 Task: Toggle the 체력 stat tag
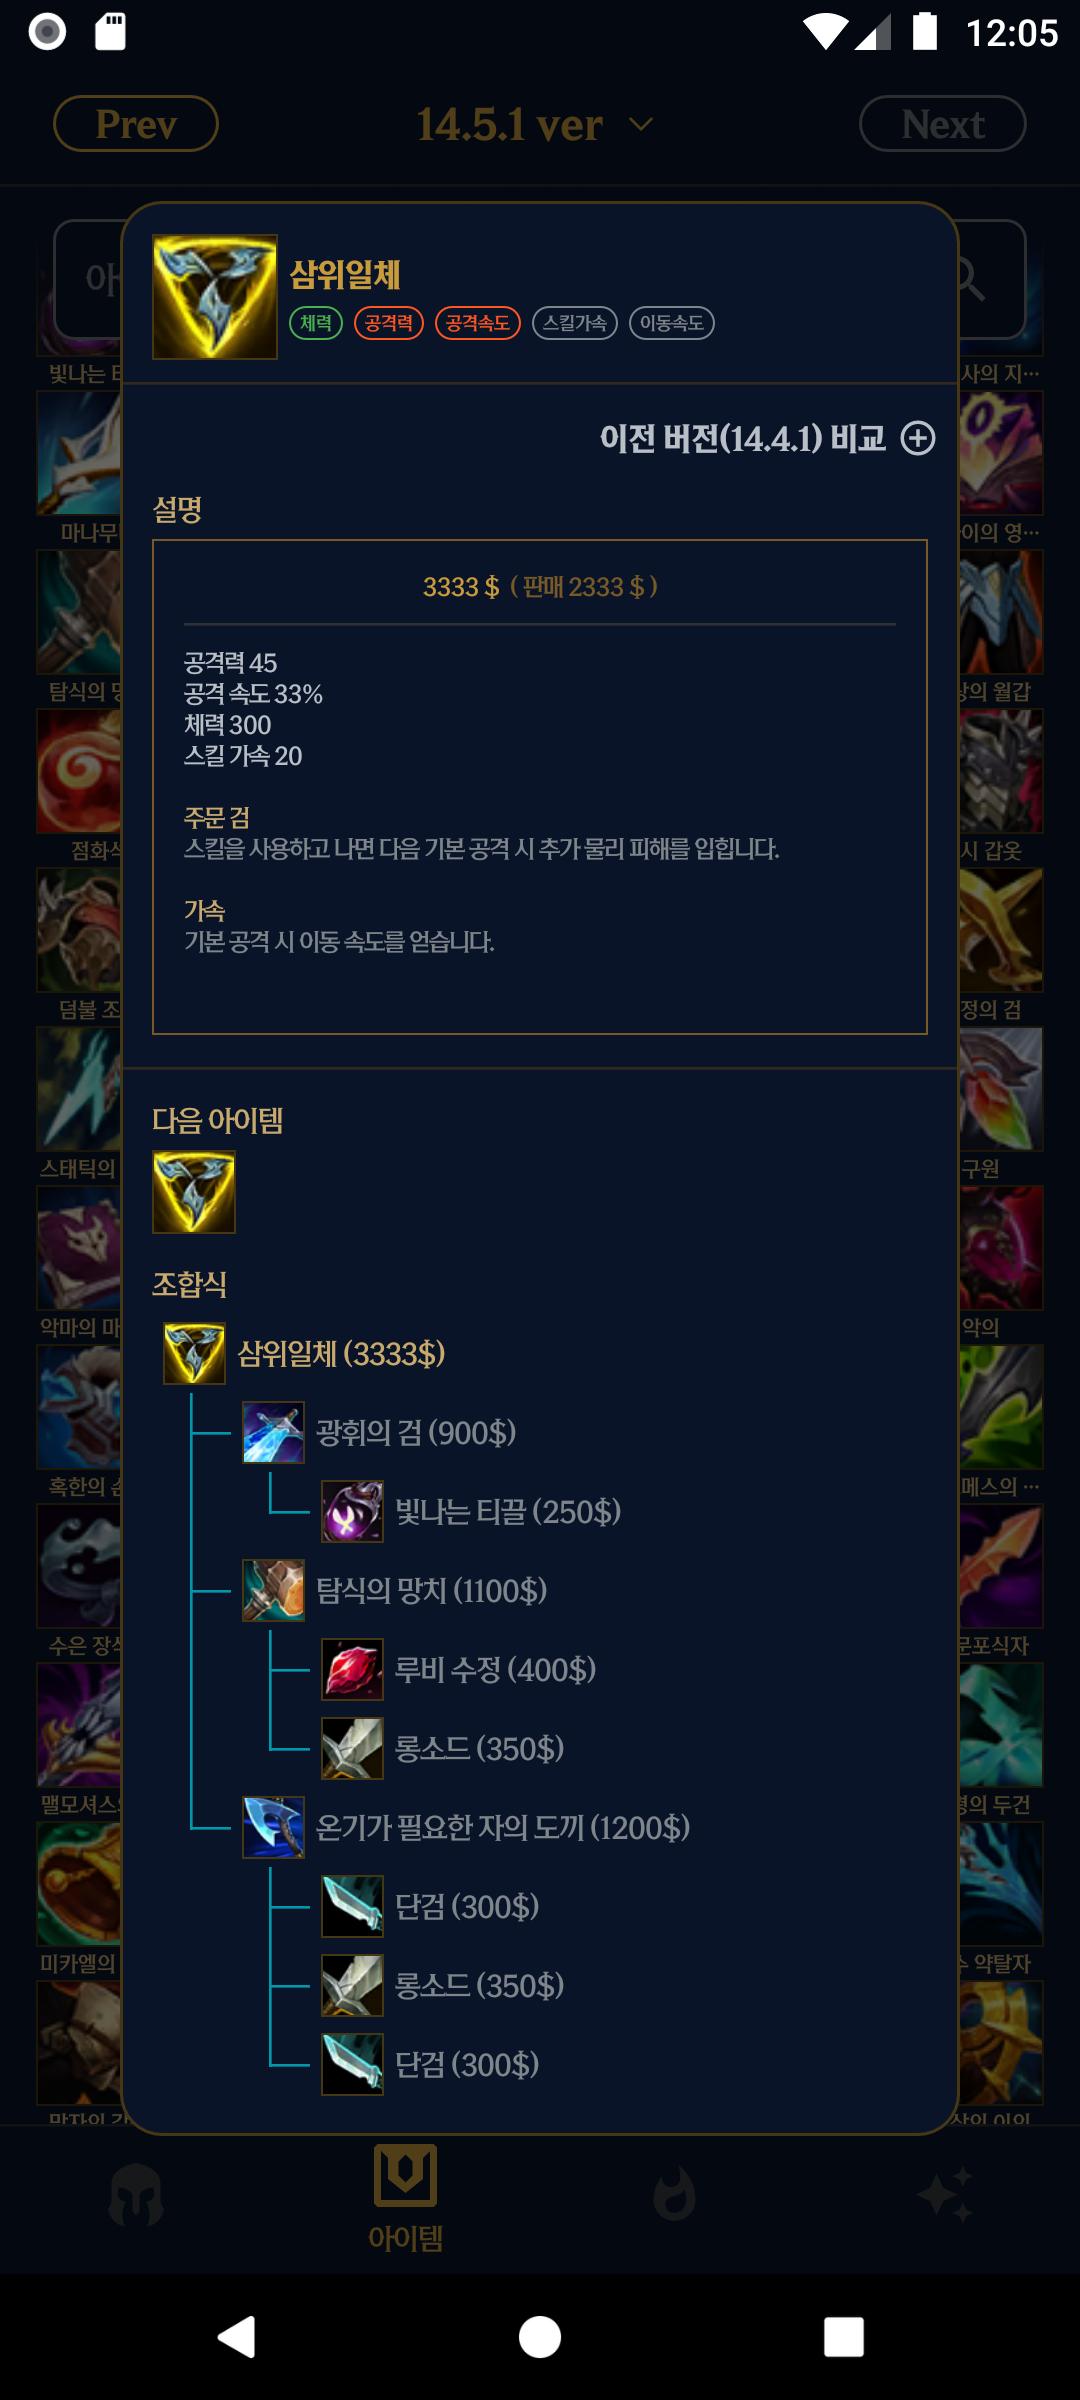click(316, 323)
